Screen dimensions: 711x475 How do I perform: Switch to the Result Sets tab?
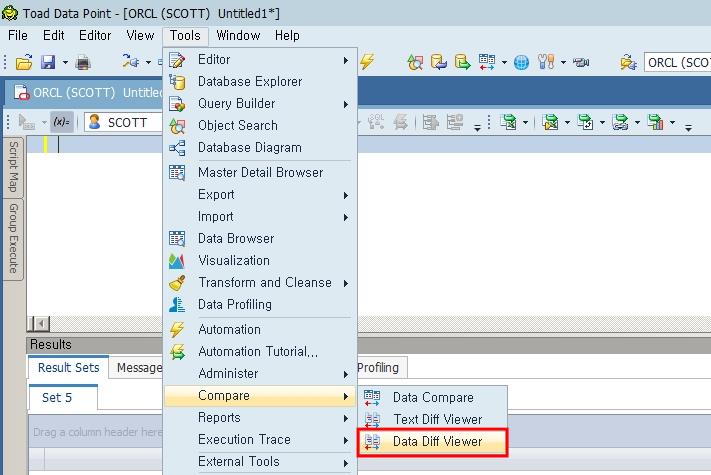point(68,367)
